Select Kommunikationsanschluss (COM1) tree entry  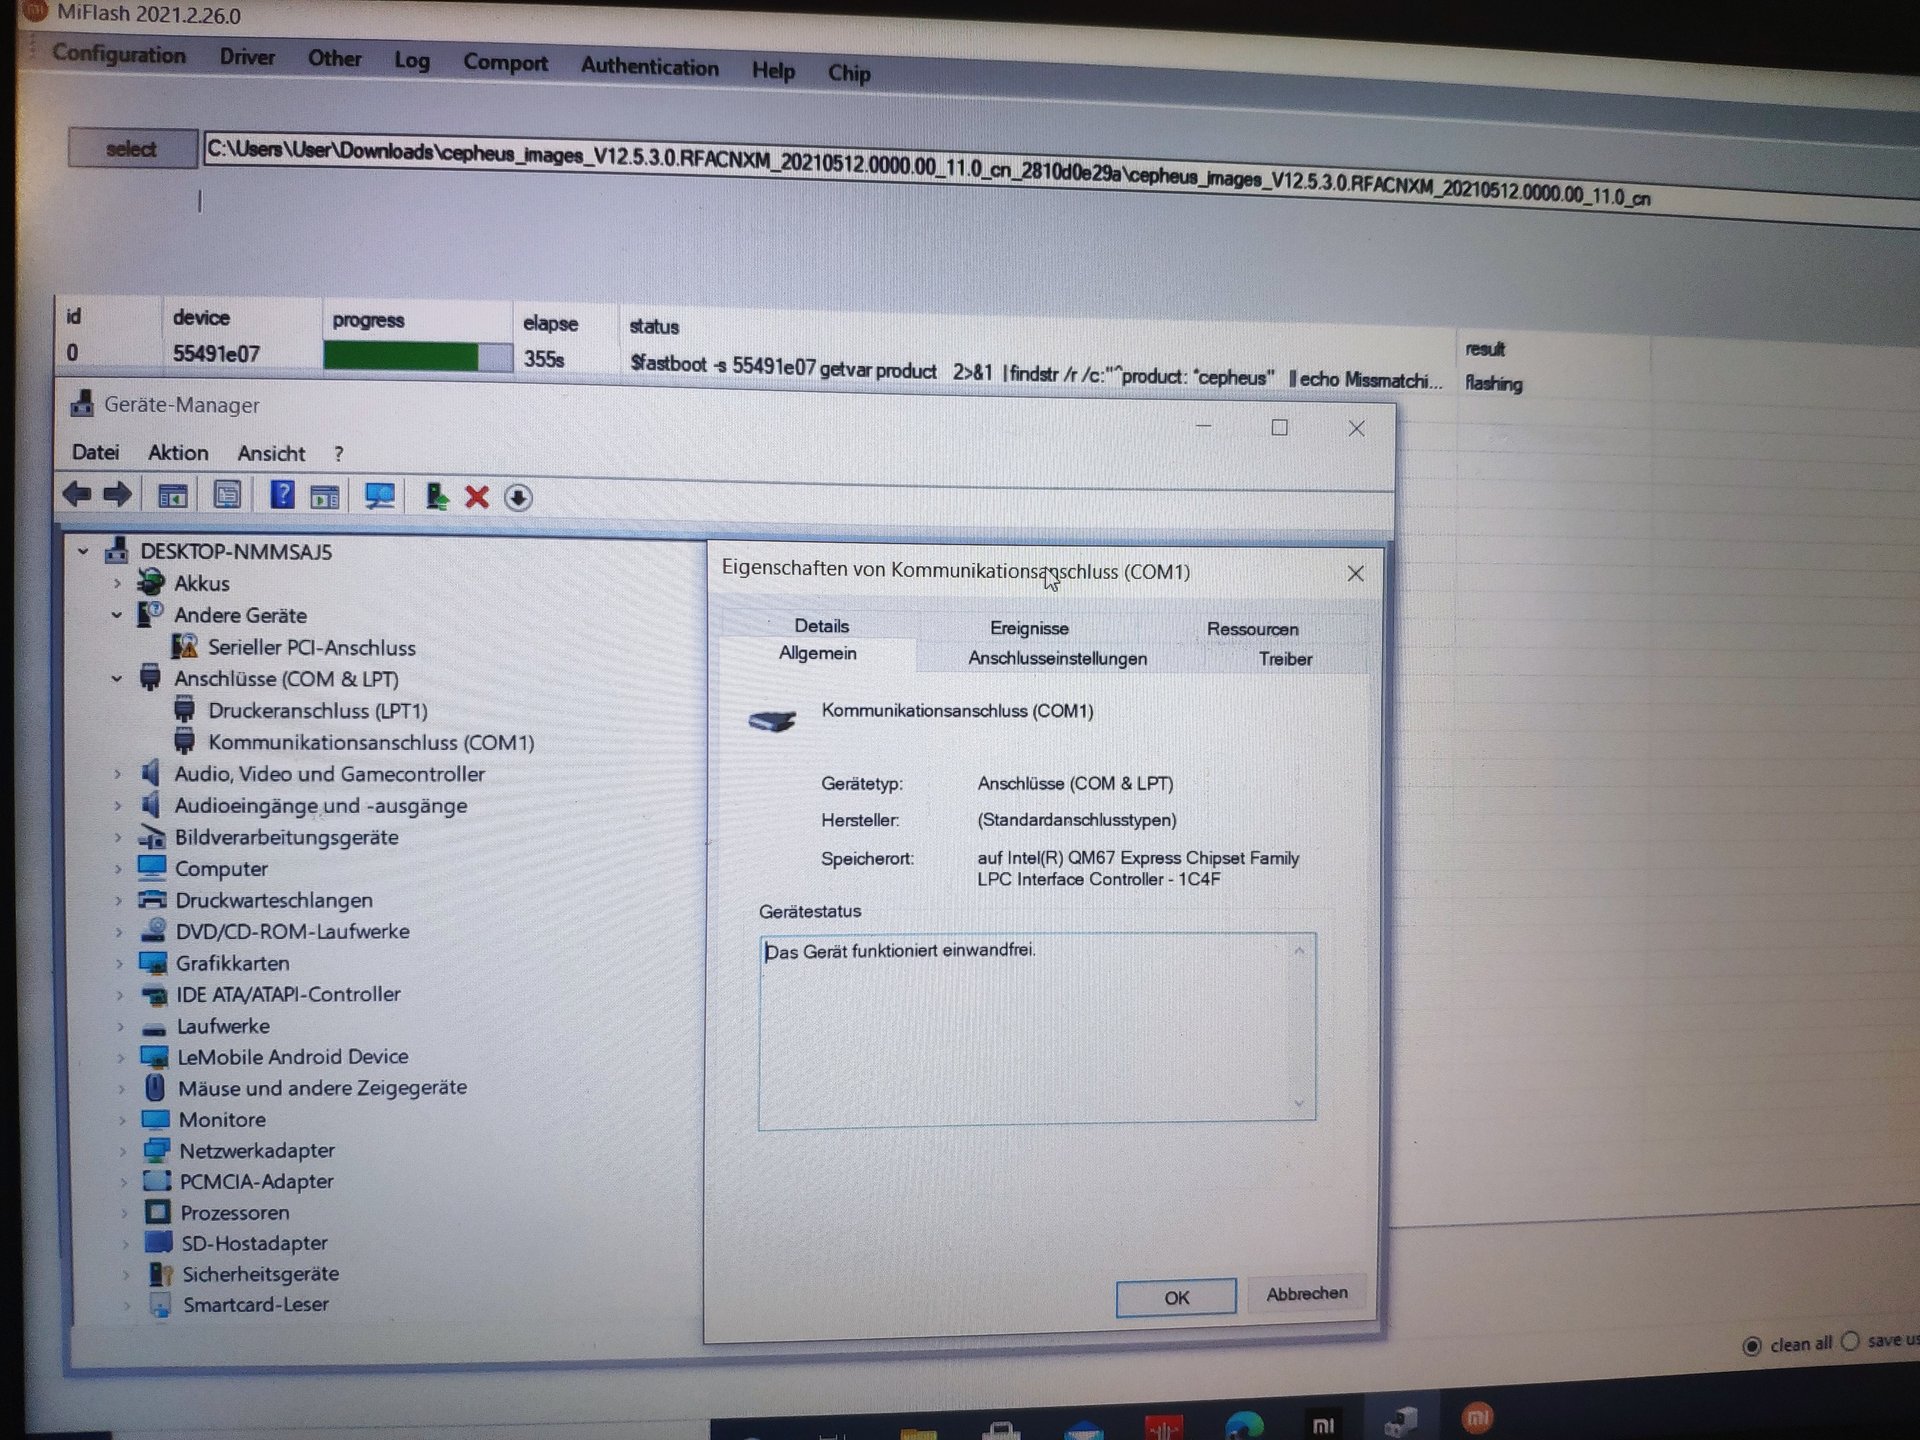pos(371,742)
